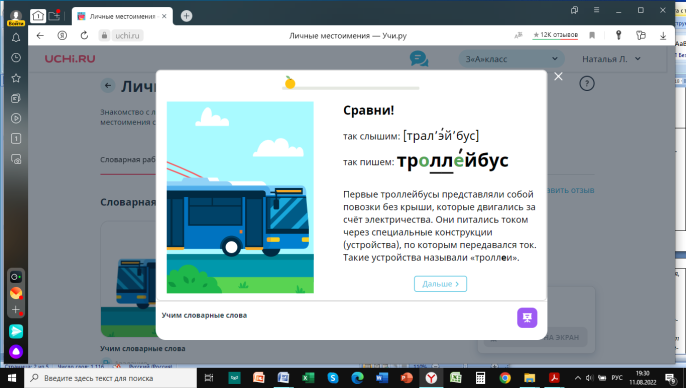Screen dimensions: 686x388
Task: Reload the page with refresh icon
Action: (x=84, y=35)
